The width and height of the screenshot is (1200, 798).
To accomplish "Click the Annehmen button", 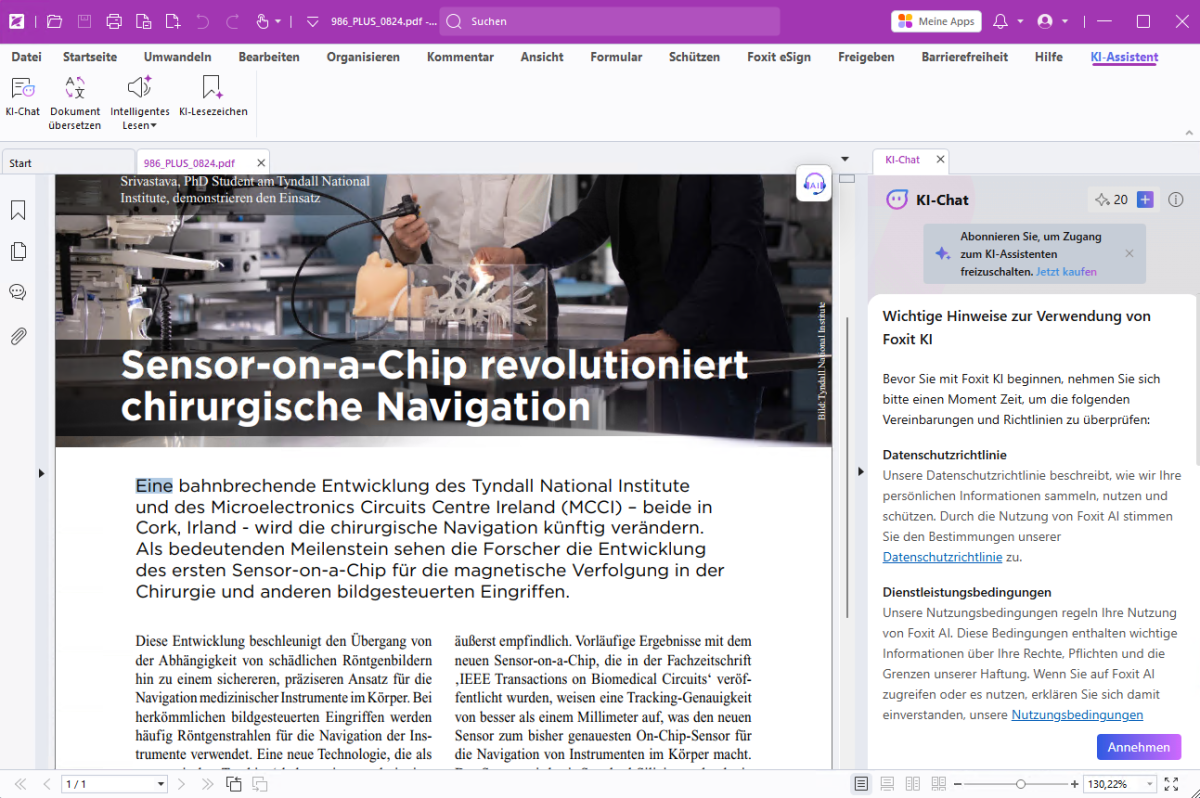I will 1139,747.
